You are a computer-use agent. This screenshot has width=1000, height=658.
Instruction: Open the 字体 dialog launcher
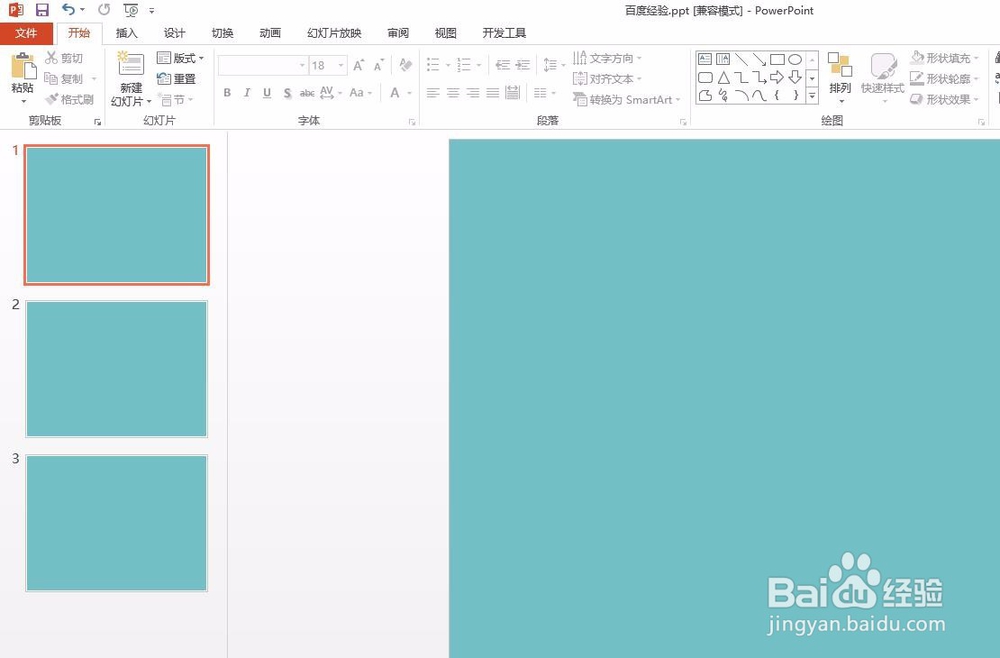(x=412, y=121)
